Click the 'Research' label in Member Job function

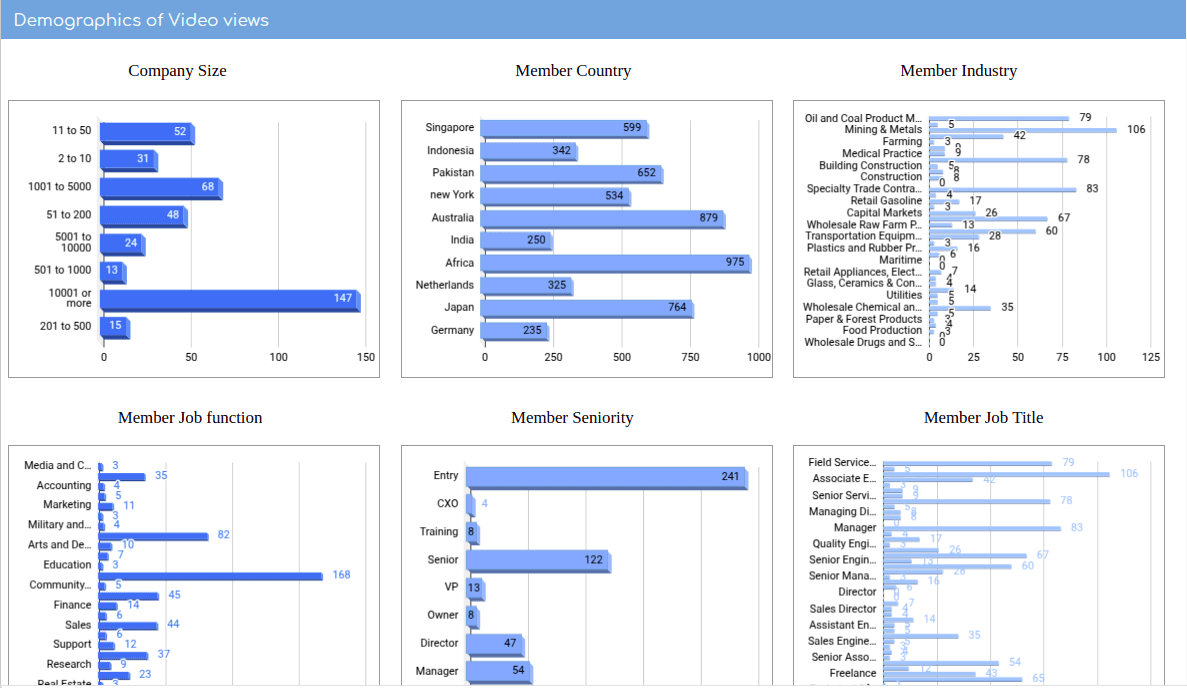click(68, 664)
